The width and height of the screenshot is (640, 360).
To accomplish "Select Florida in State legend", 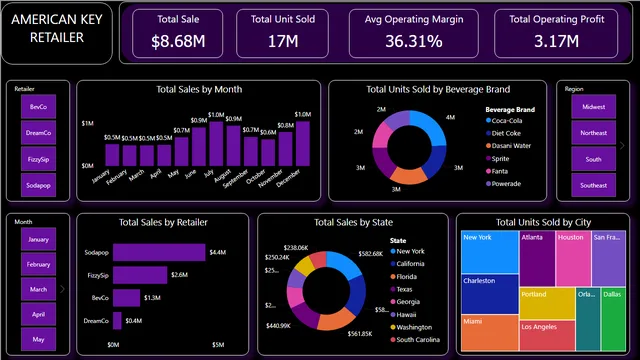I will click(x=404, y=276).
